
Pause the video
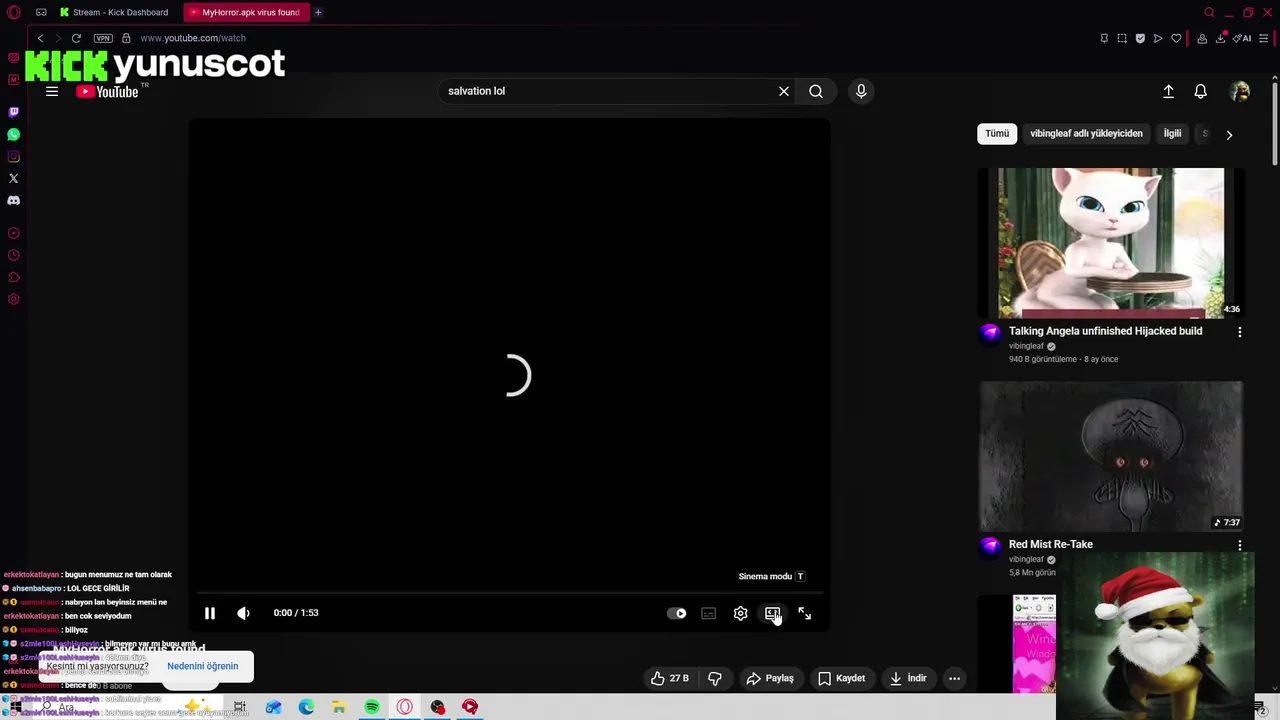pyautogui.click(x=210, y=613)
